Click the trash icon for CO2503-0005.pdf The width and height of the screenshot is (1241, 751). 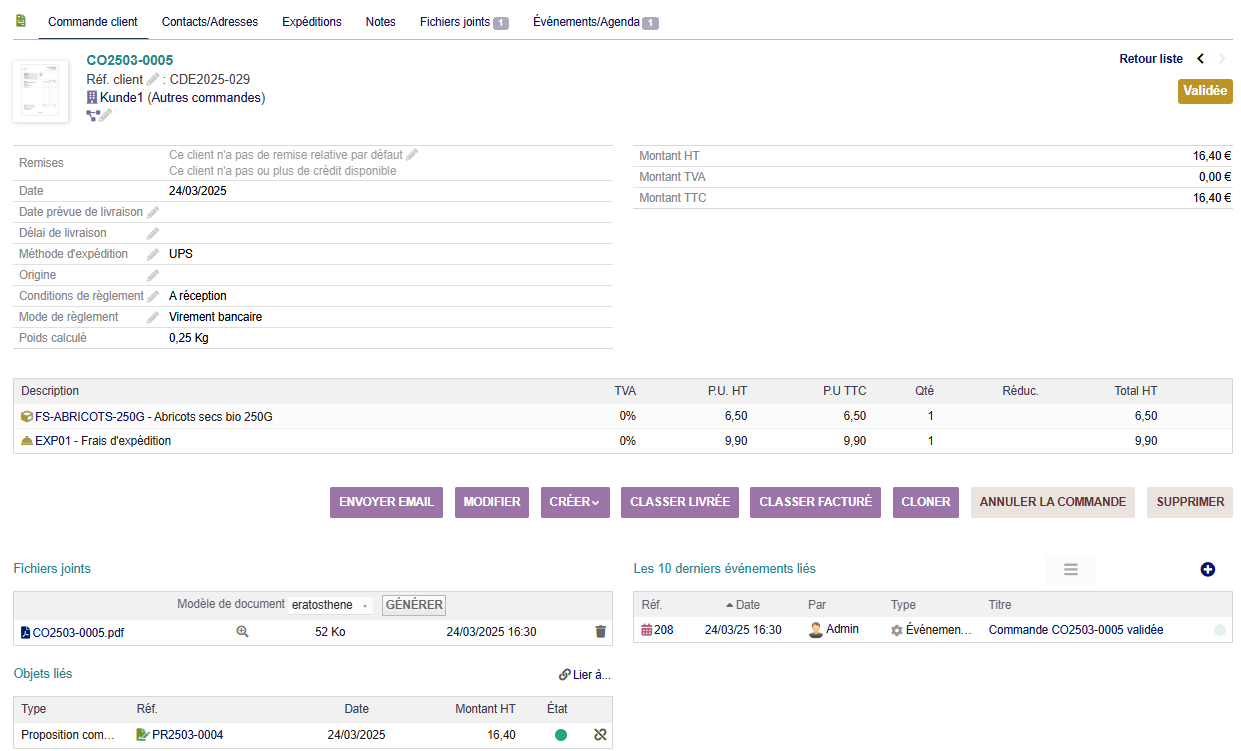tap(600, 632)
